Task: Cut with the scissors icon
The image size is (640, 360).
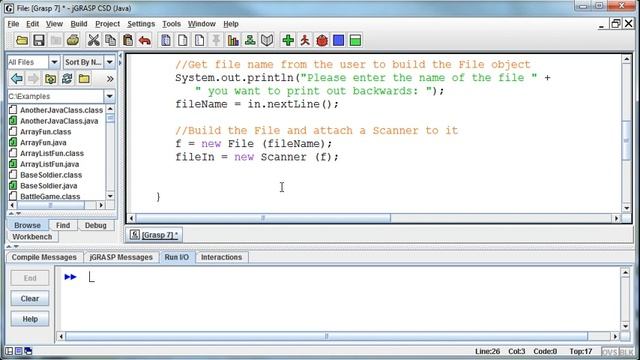Action: [93, 40]
